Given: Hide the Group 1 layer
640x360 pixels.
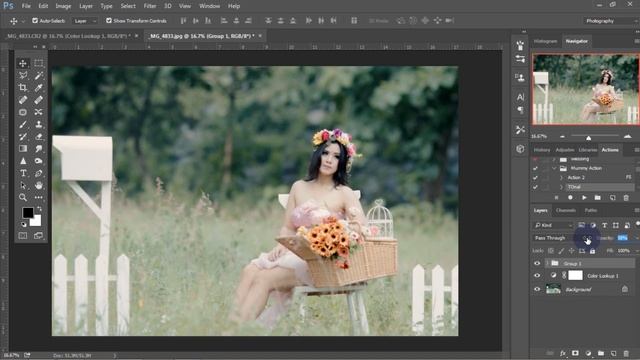Looking at the screenshot, I should 537,263.
